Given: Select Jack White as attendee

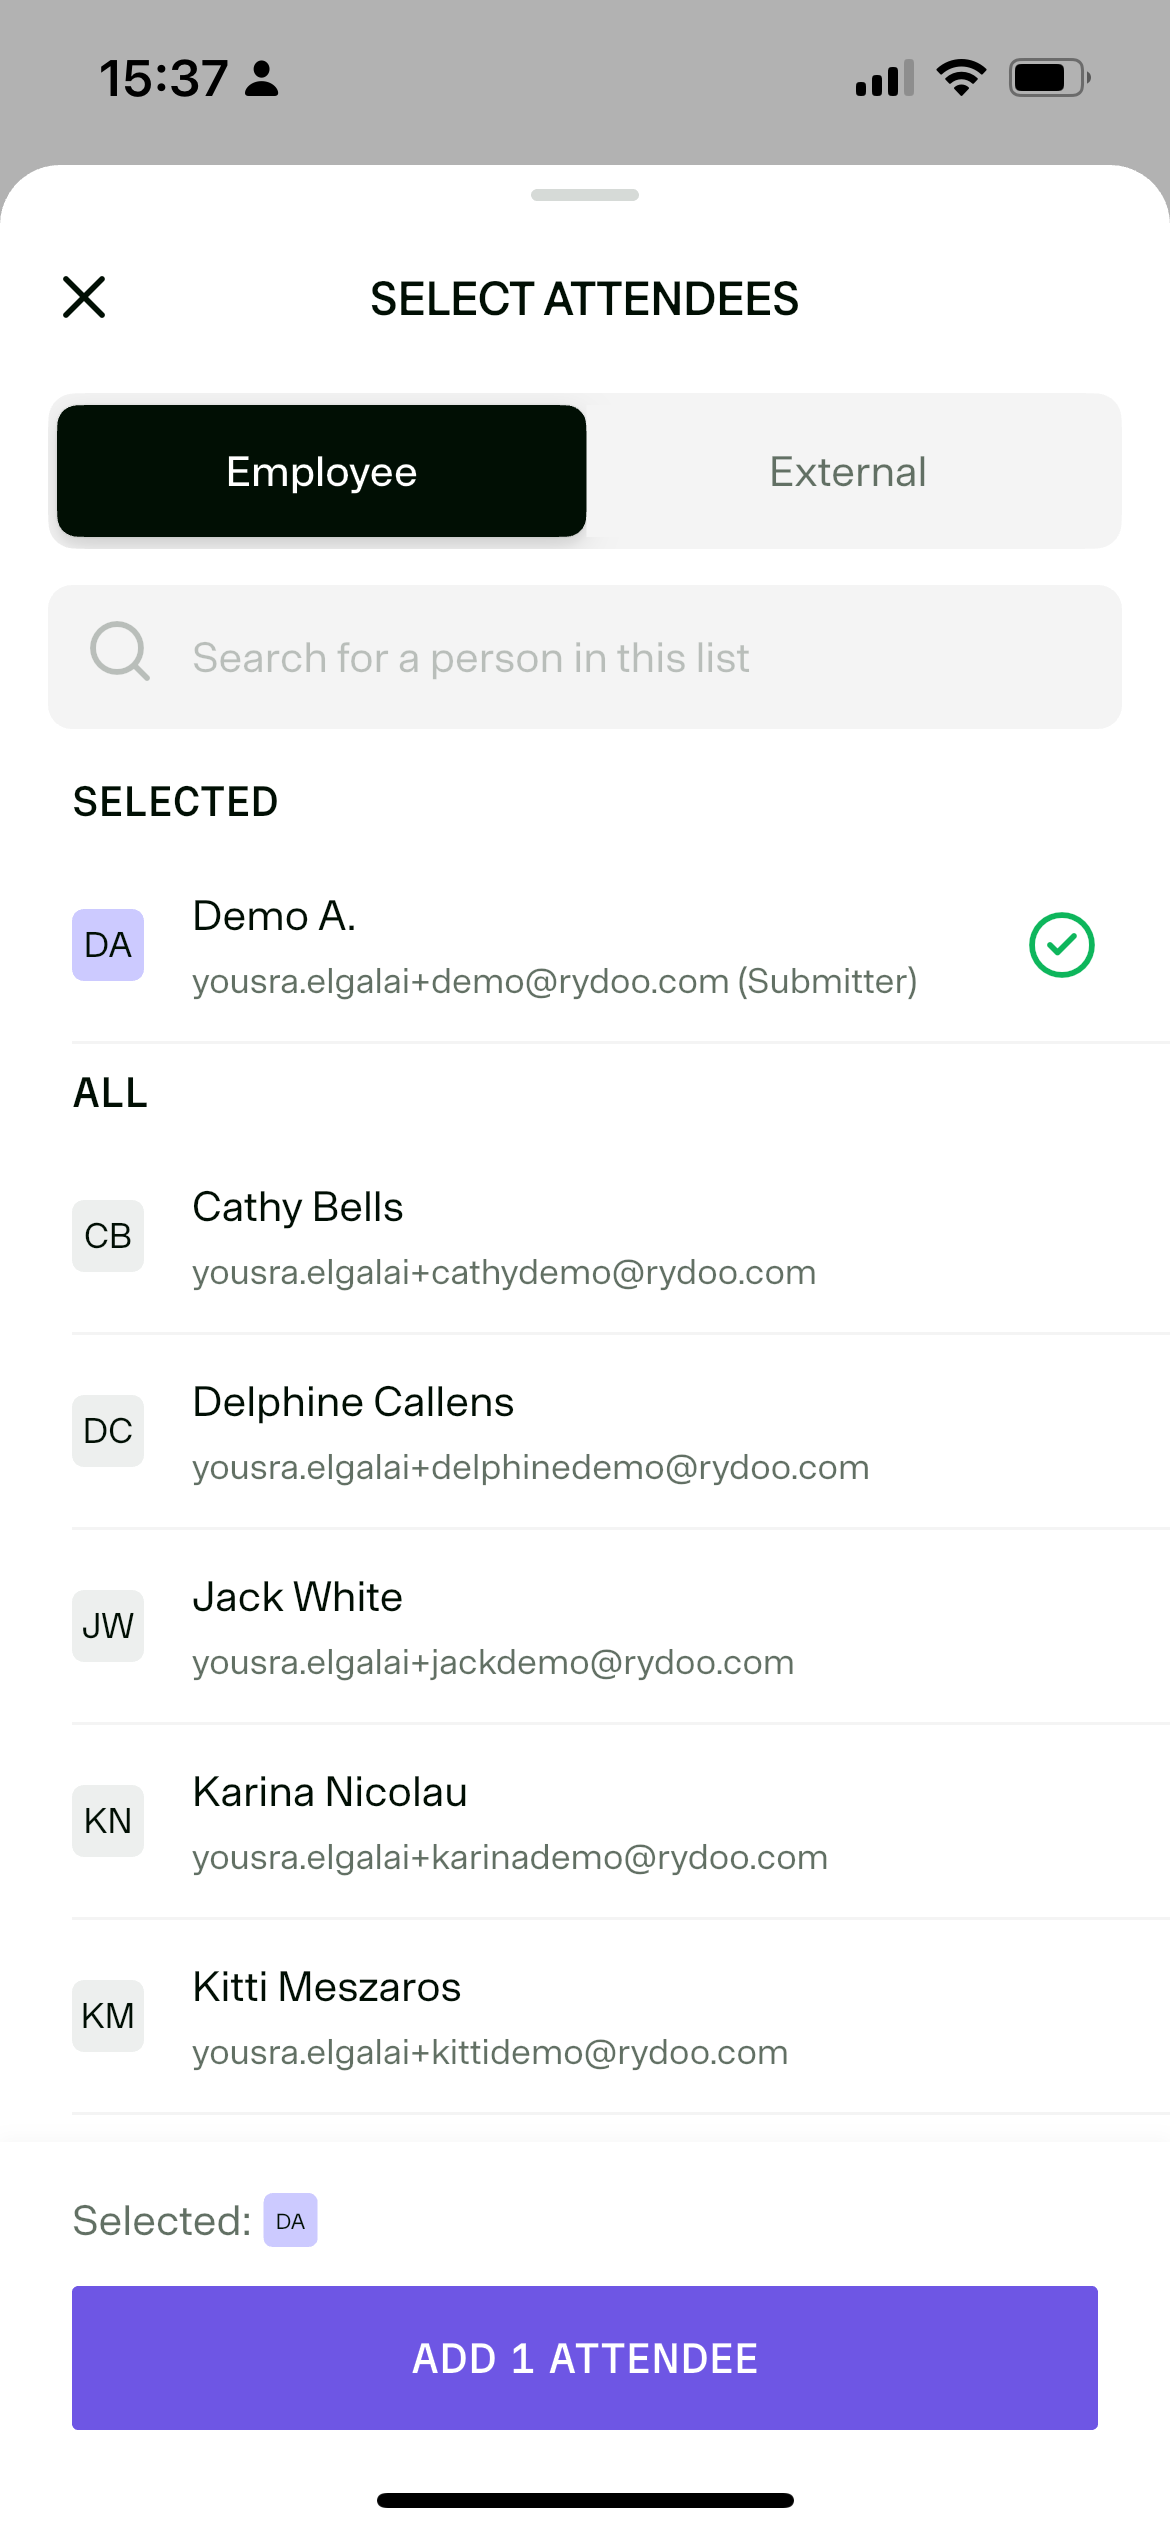Looking at the screenshot, I should (x=621, y=1628).
